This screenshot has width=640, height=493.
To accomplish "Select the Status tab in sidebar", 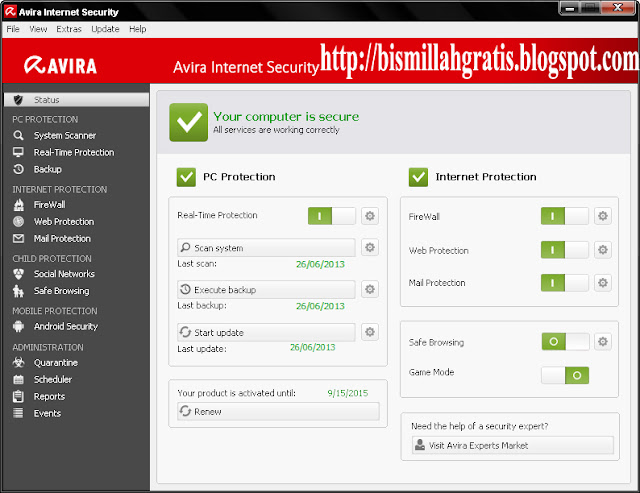I will point(77,100).
